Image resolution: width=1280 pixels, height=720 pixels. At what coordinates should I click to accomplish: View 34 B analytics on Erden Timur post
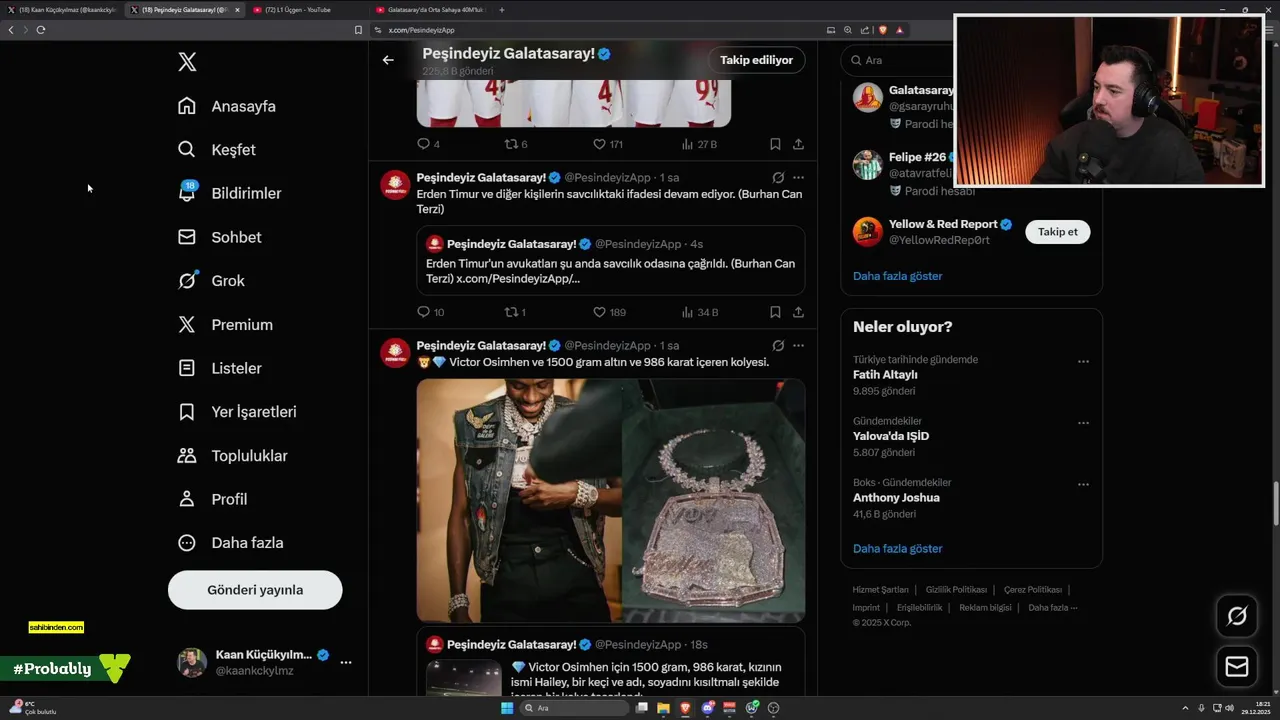(699, 312)
